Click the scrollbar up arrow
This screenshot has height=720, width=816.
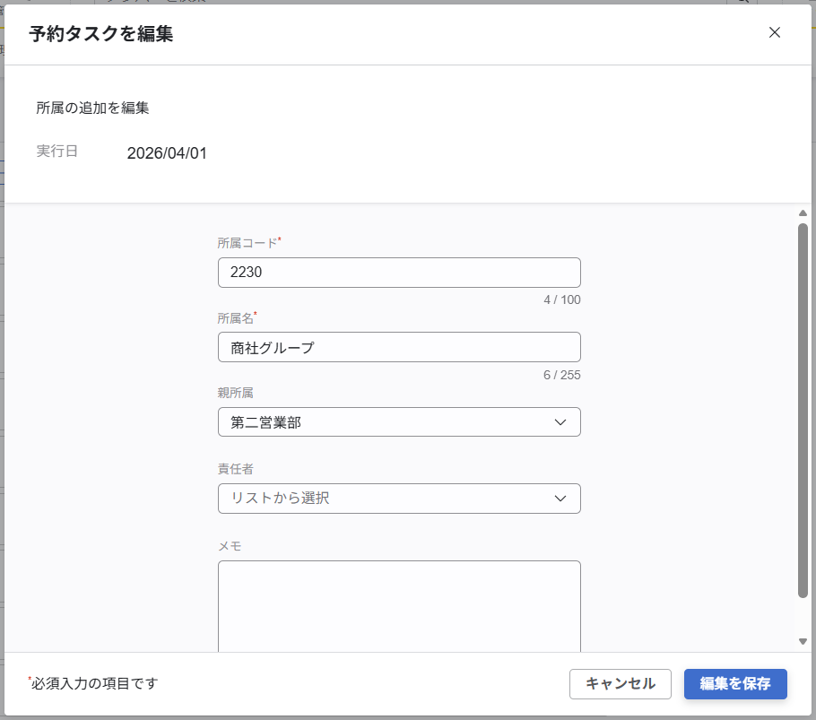(802, 213)
